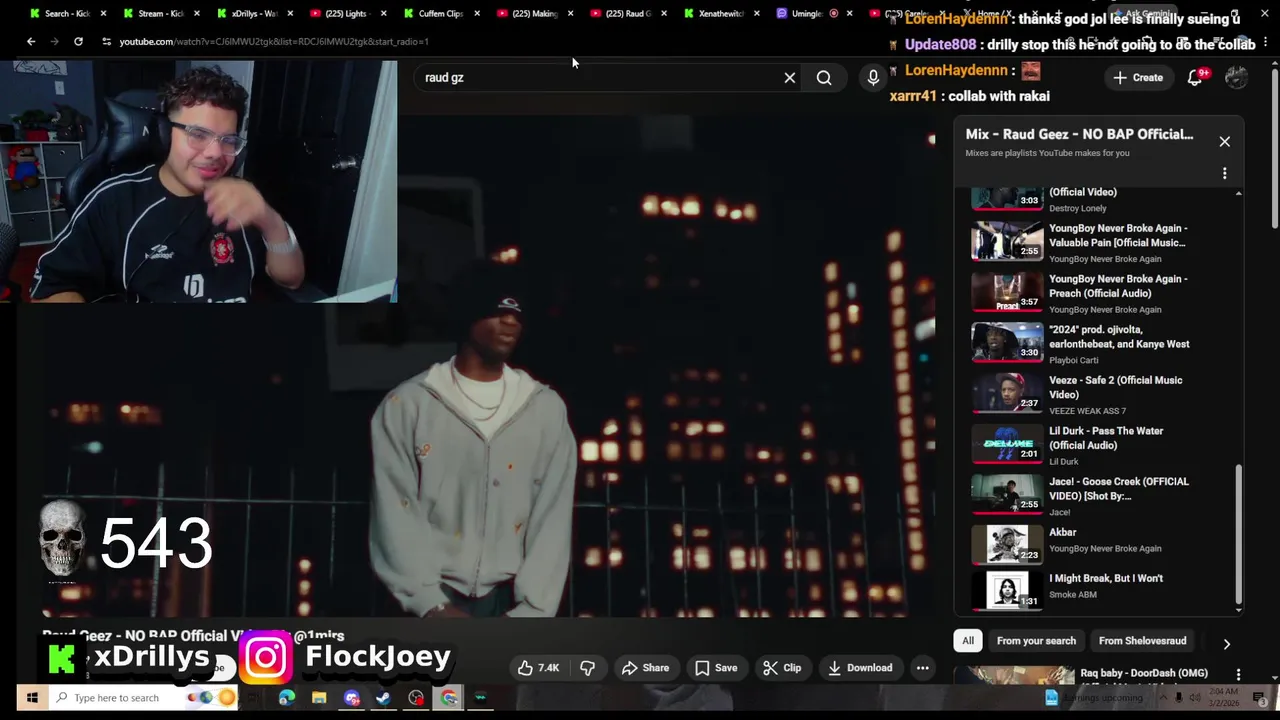
Task: Open the account avatar menu
Action: click(x=1237, y=77)
